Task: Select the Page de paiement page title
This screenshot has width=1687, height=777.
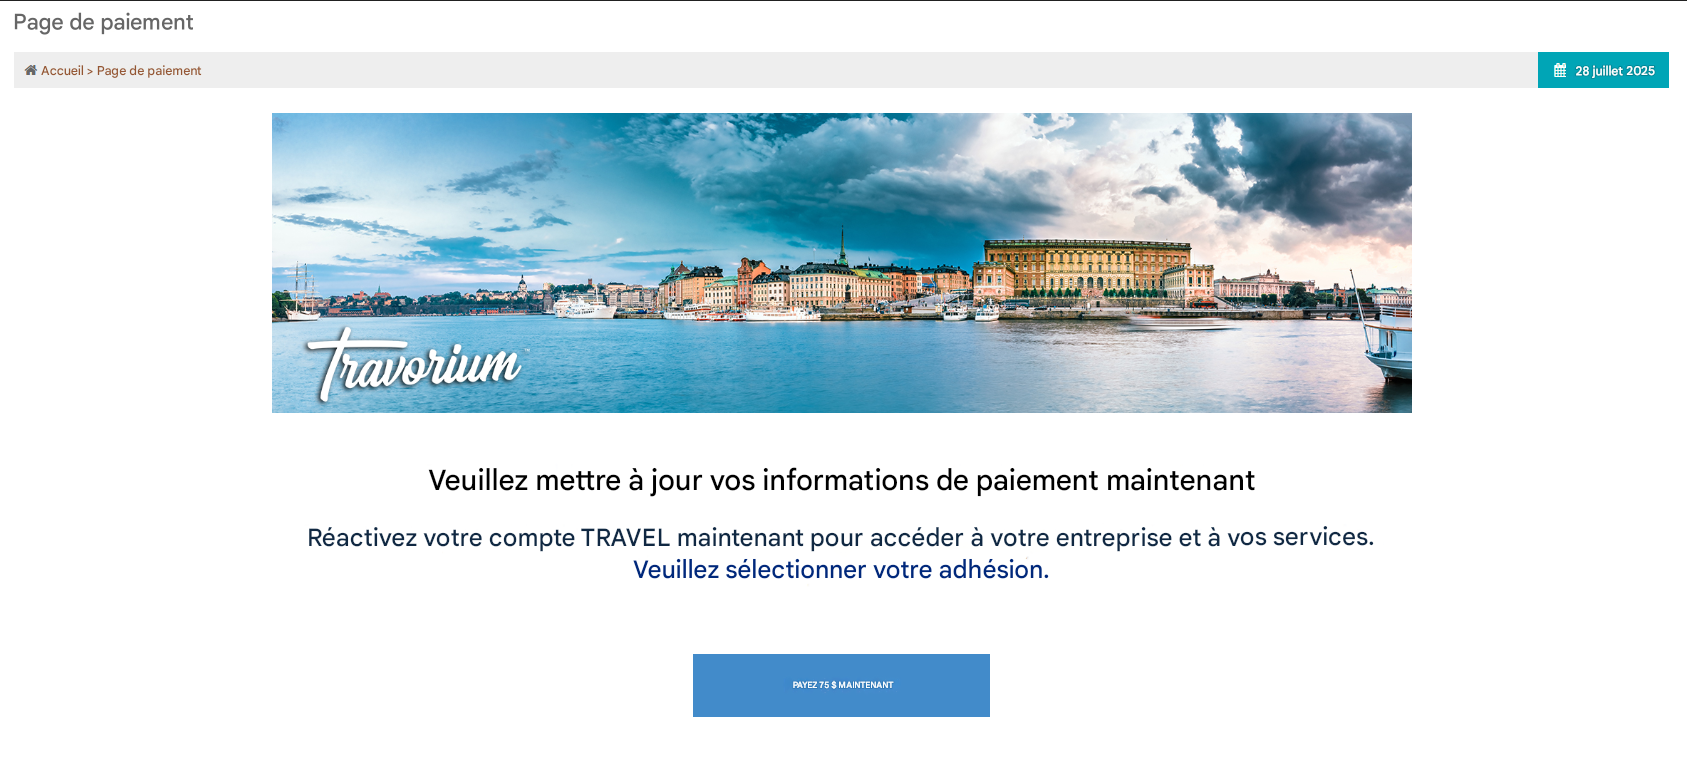Action: (x=103, y=22)
